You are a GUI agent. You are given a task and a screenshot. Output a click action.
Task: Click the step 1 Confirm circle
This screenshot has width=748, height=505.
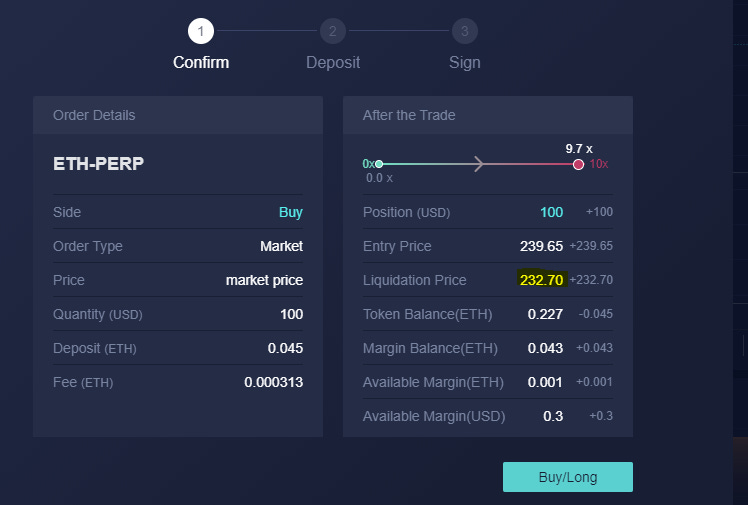click(x=201, y=31)
